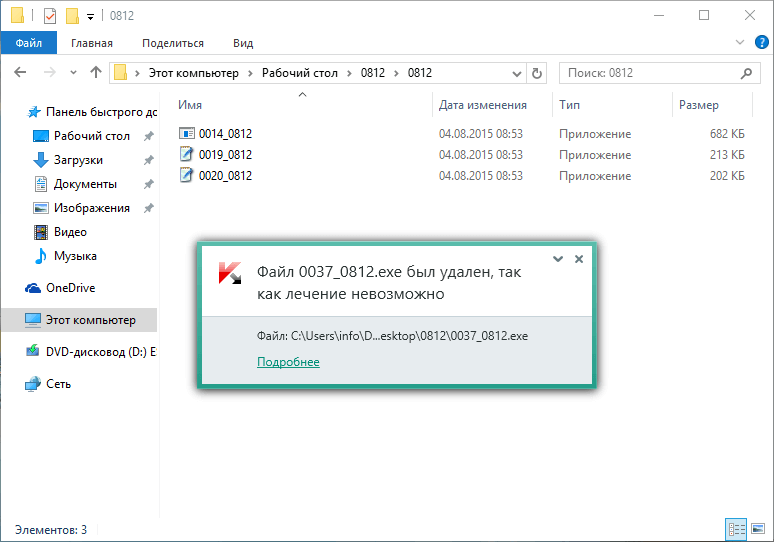Click the pin icon next to Рабочий стол
The height and width of the screenshot is (542, 774).
click(x=149, y=136)
